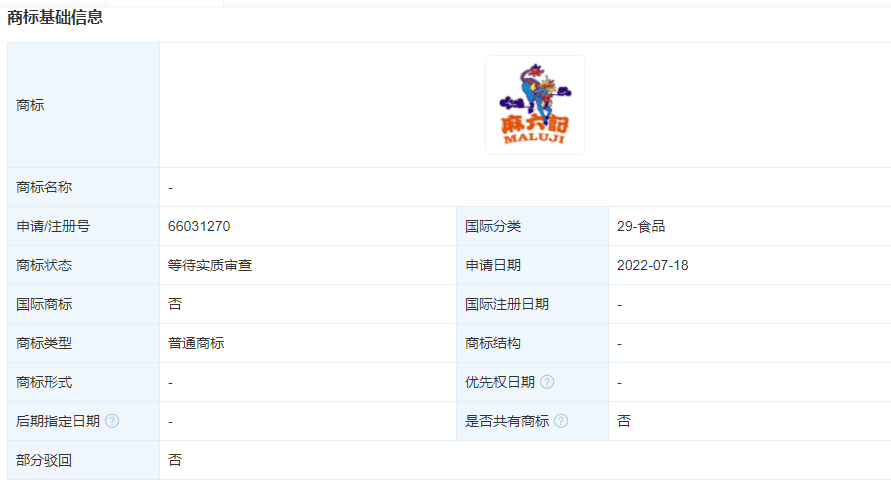This screenshot has width=891, height=491.
Task: Open the MALUJI trademark logo image
Action: 535,105
